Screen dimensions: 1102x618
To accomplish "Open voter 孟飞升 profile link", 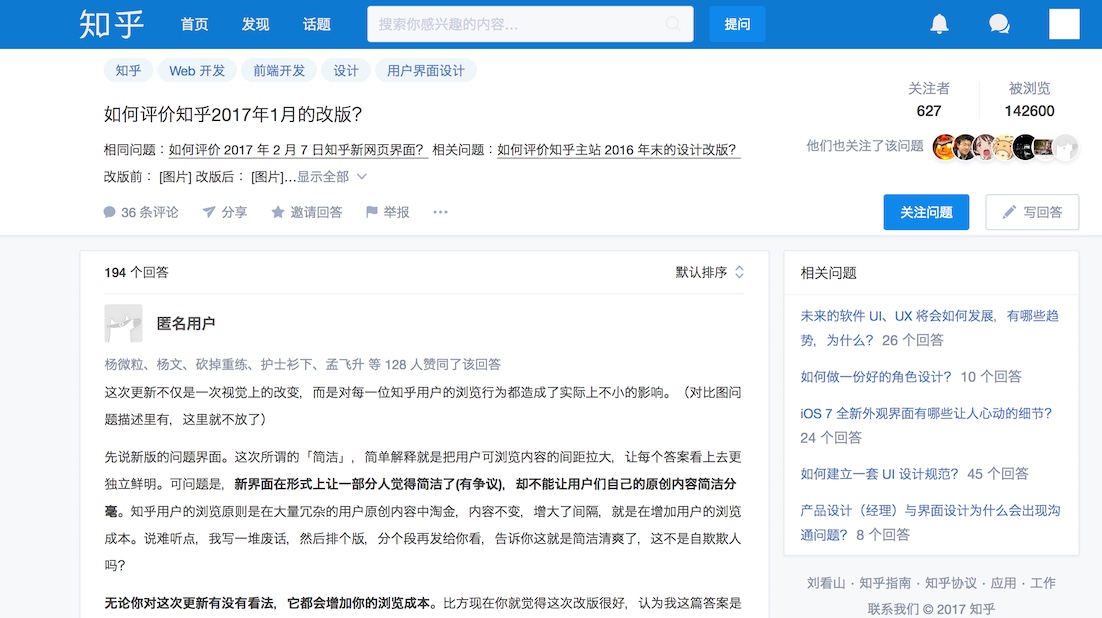I will point(344,364).
